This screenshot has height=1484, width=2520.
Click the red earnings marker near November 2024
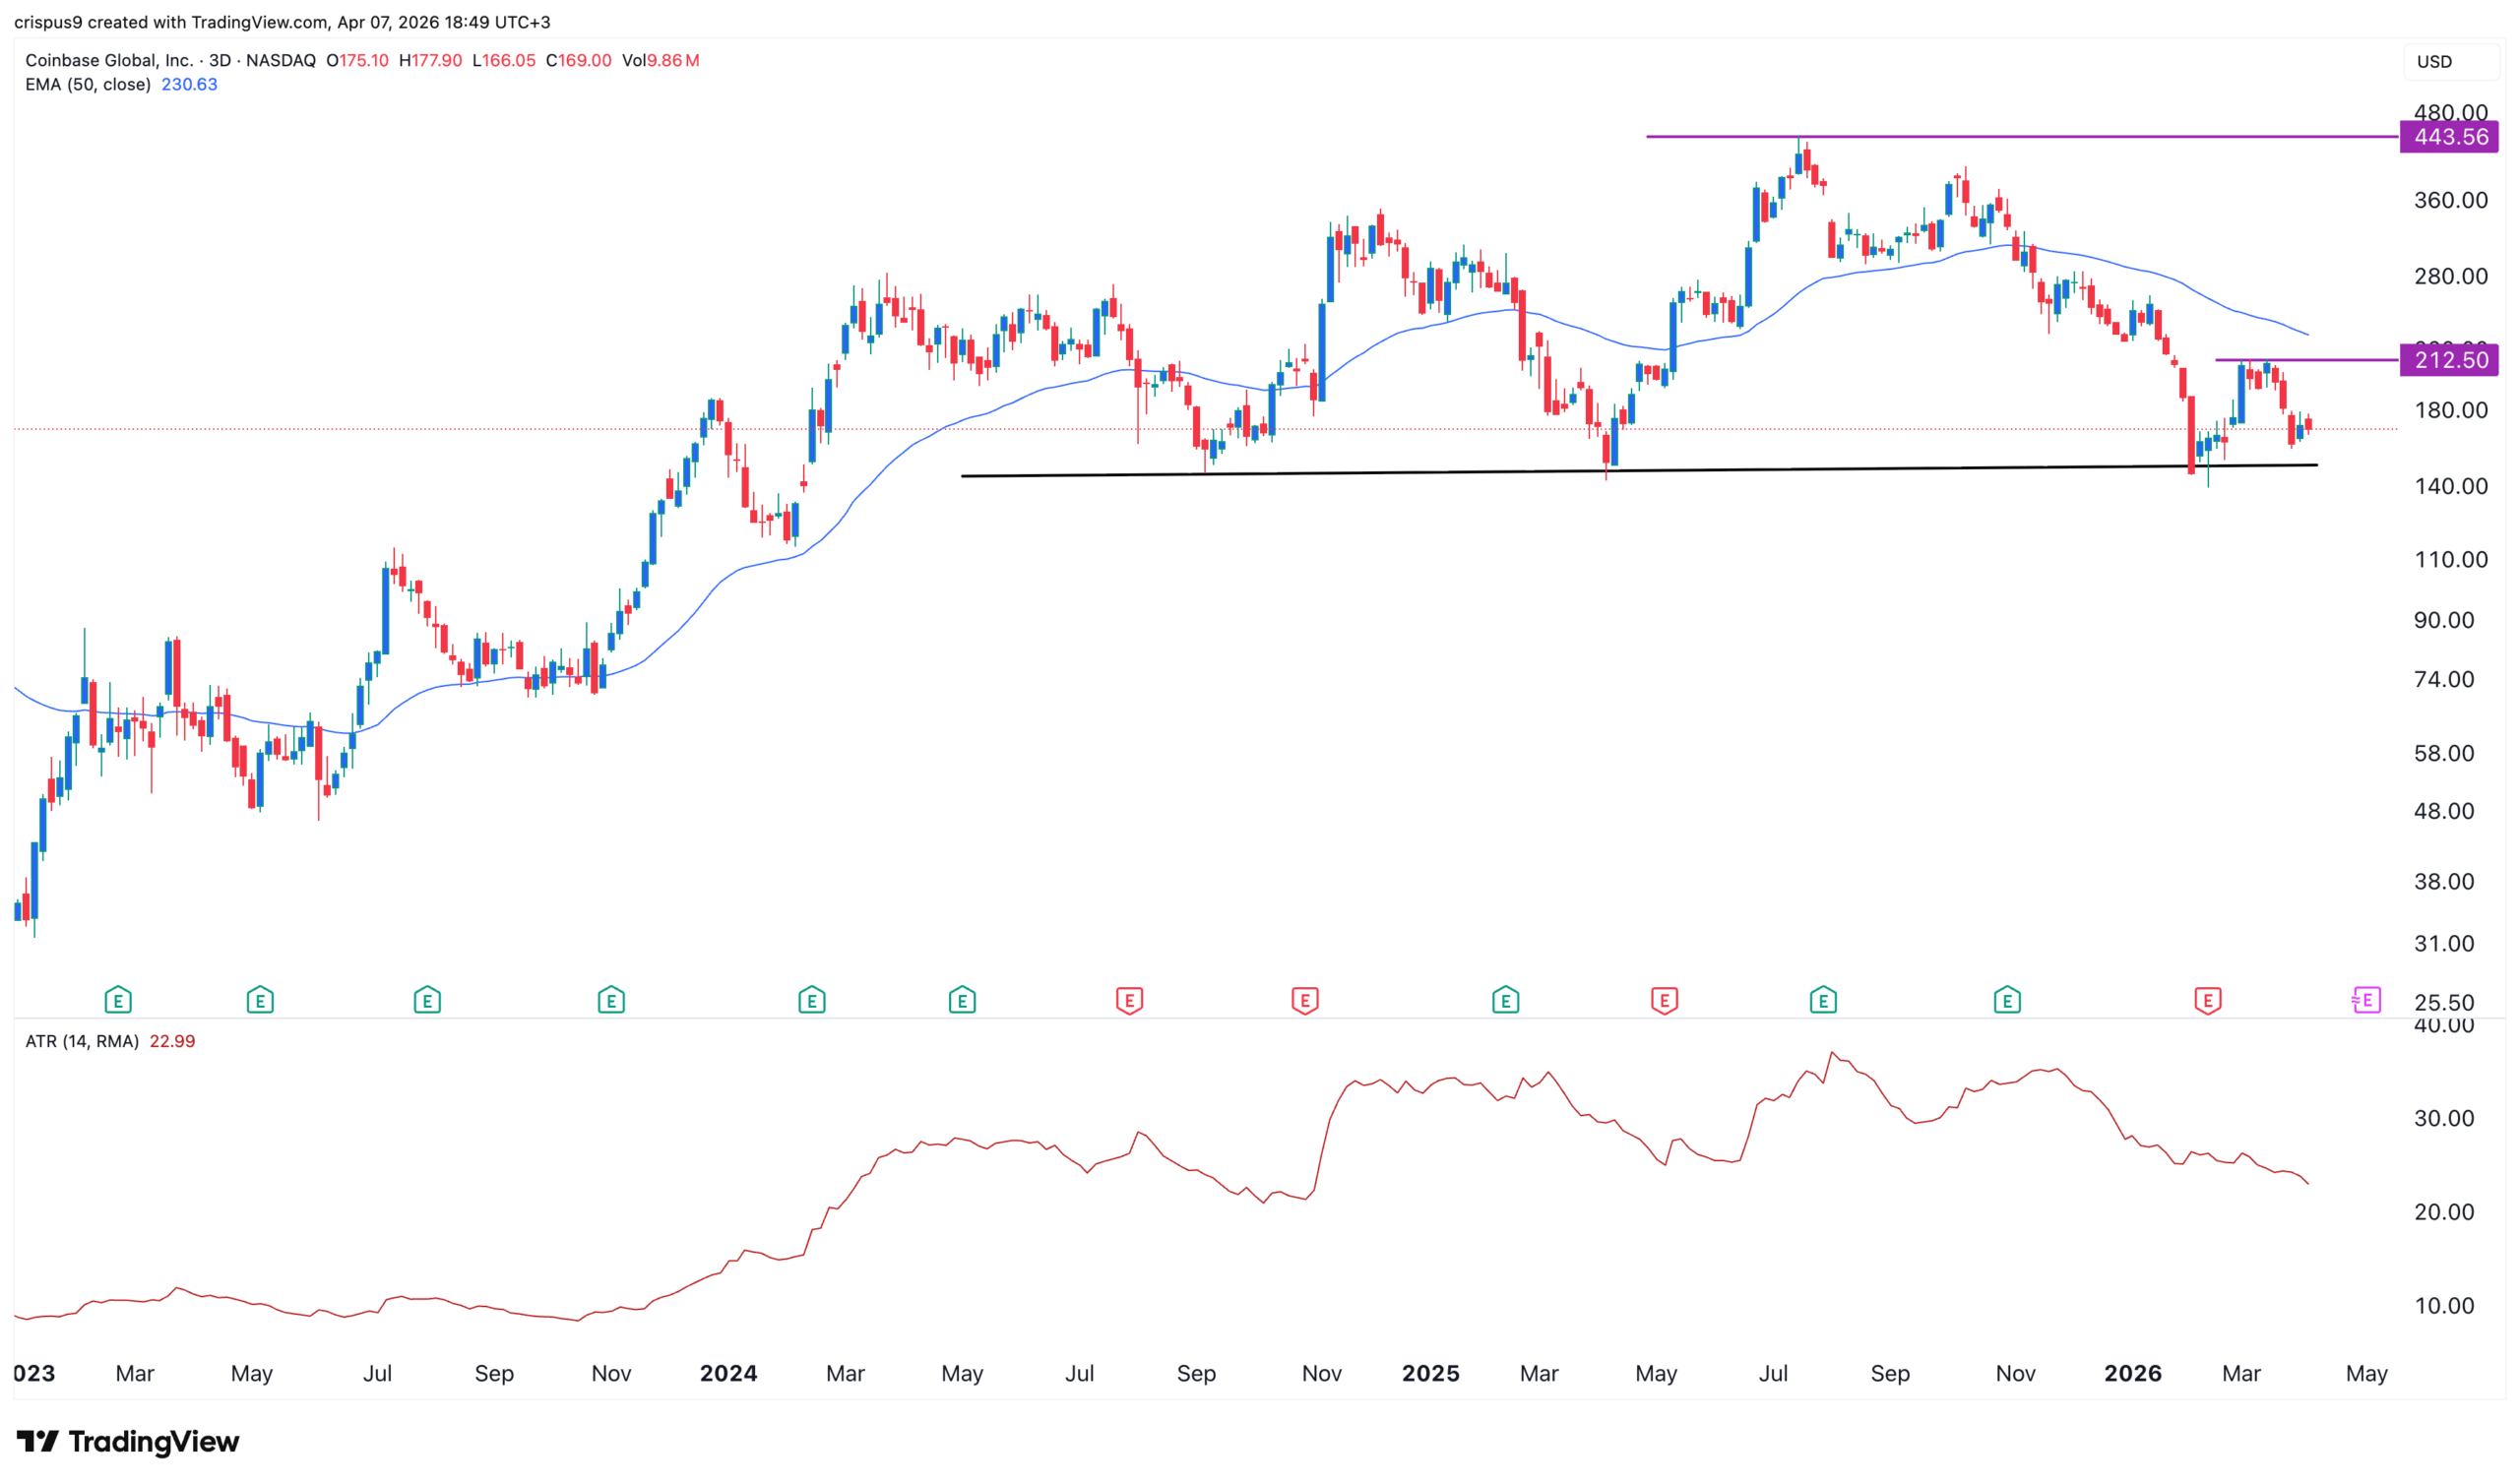(x=1304, y=999)
